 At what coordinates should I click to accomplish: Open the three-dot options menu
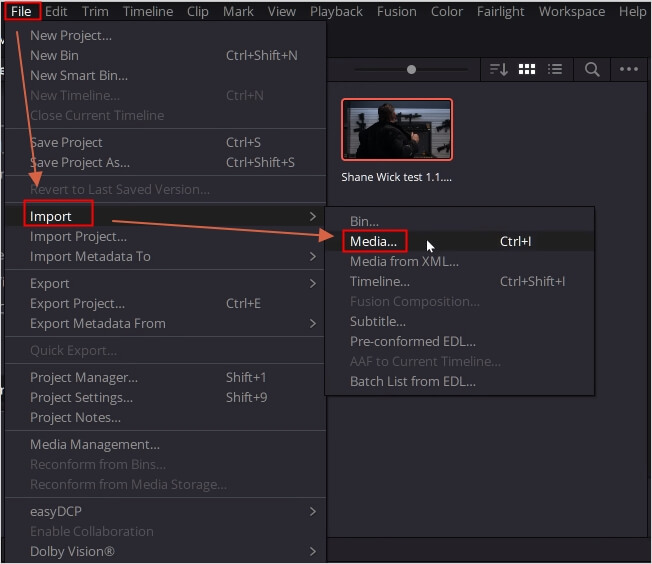pos(629,69)
